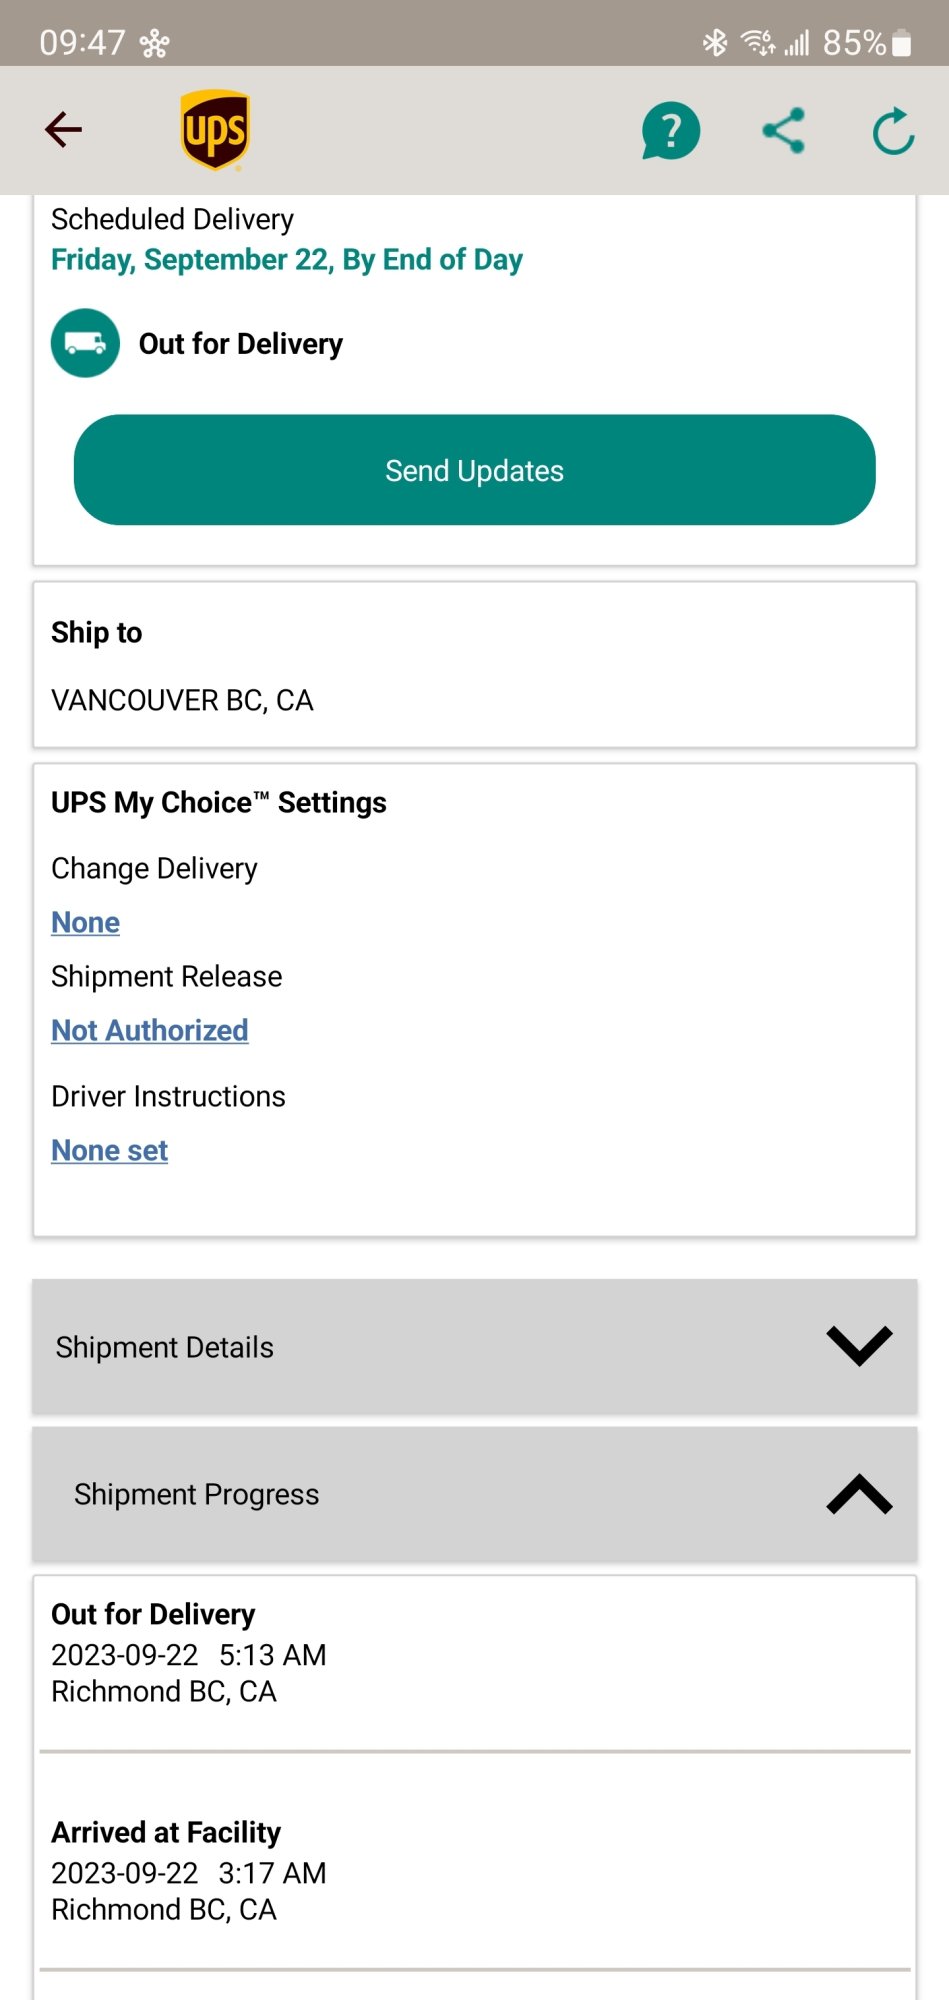949x2000 pixels.
Task: Tap the Bluetooth status bar icon
Action: (715, 42)
